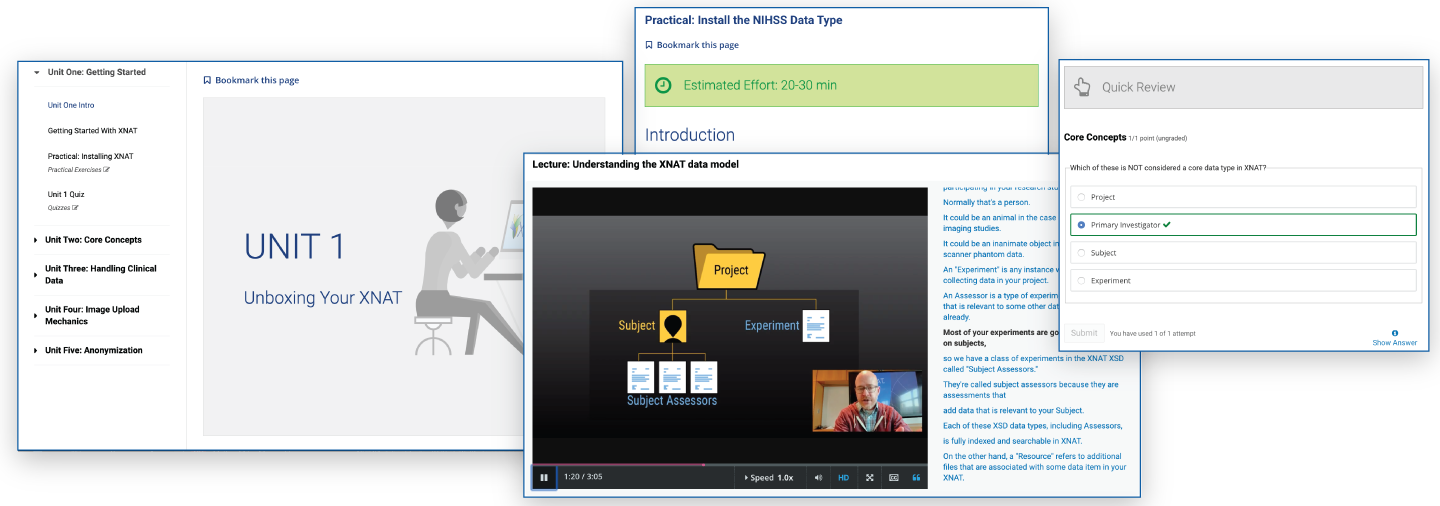The width and height of the screenshot is (1440, 506).
Task: Open Practical: Installing XNAT
Action: (91, 156)
